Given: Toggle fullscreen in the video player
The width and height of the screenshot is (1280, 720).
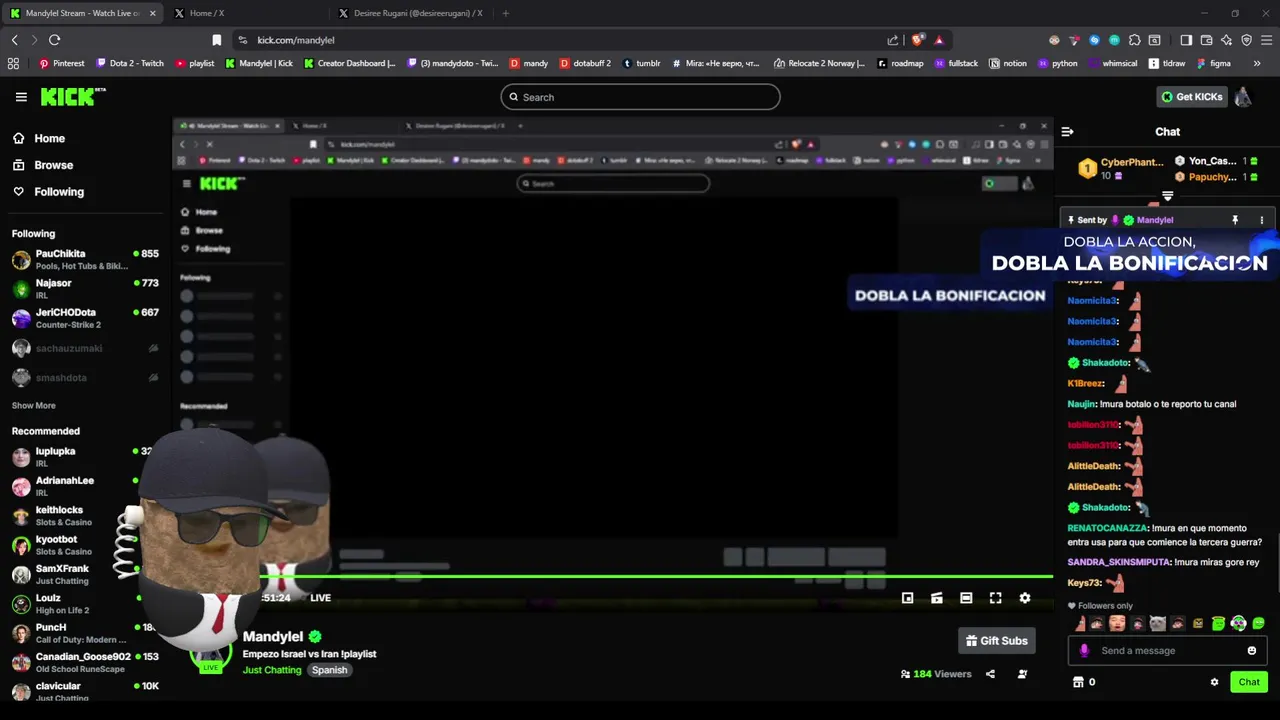Looking at the screenshot, I should tap(995, 598).
